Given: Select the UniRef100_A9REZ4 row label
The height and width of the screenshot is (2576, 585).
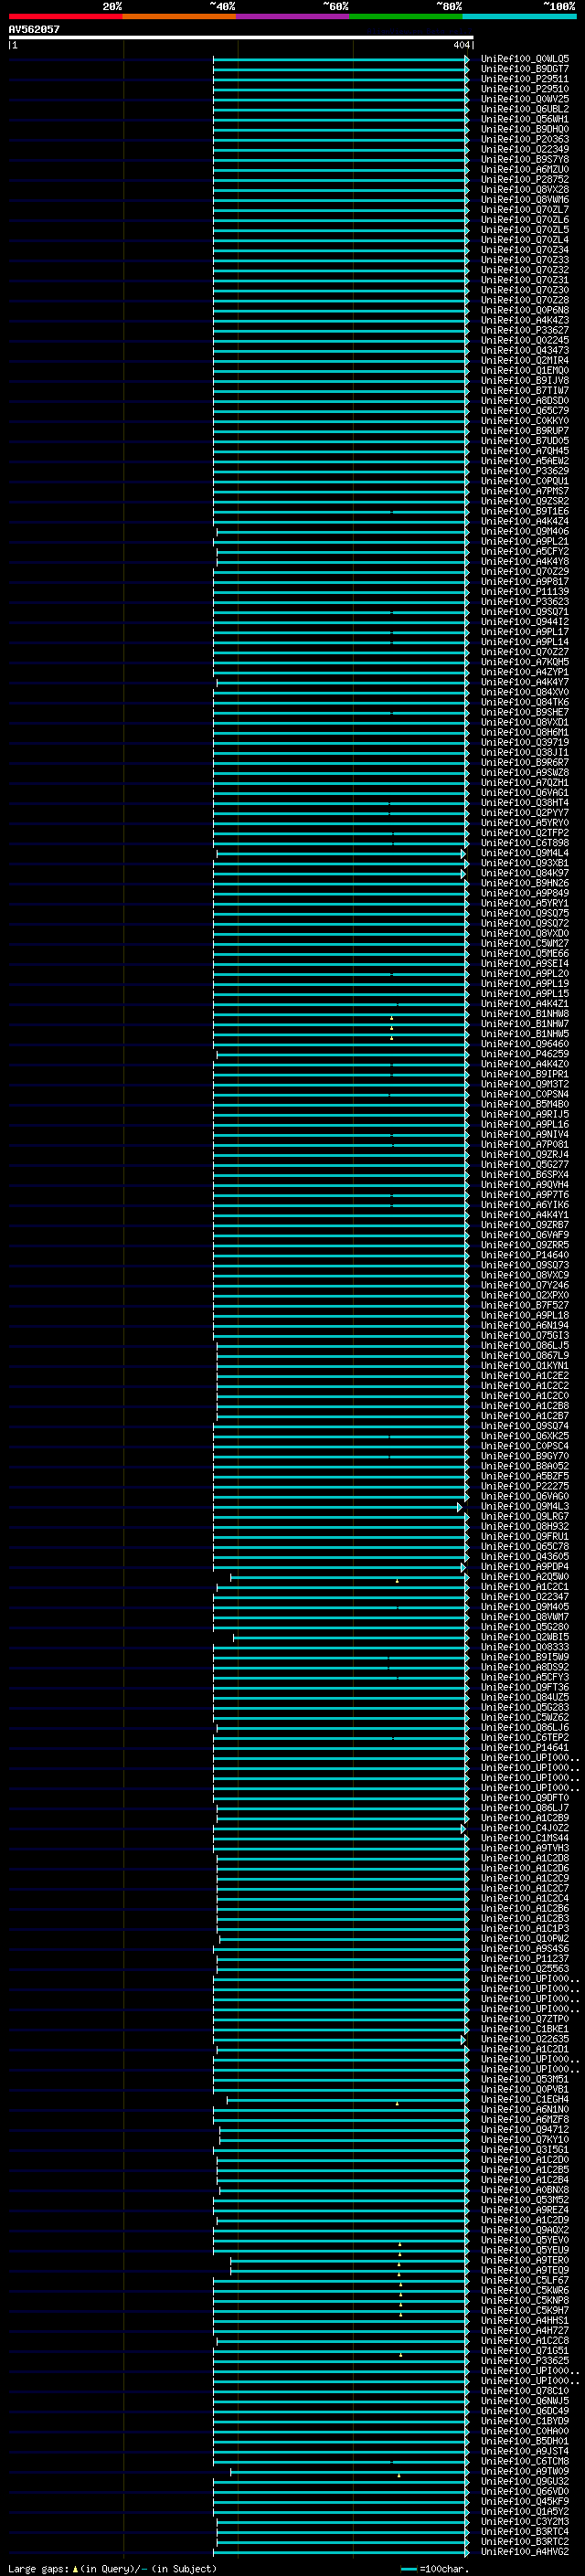Looking at the screenshot, I should (x=524, y=2210).
